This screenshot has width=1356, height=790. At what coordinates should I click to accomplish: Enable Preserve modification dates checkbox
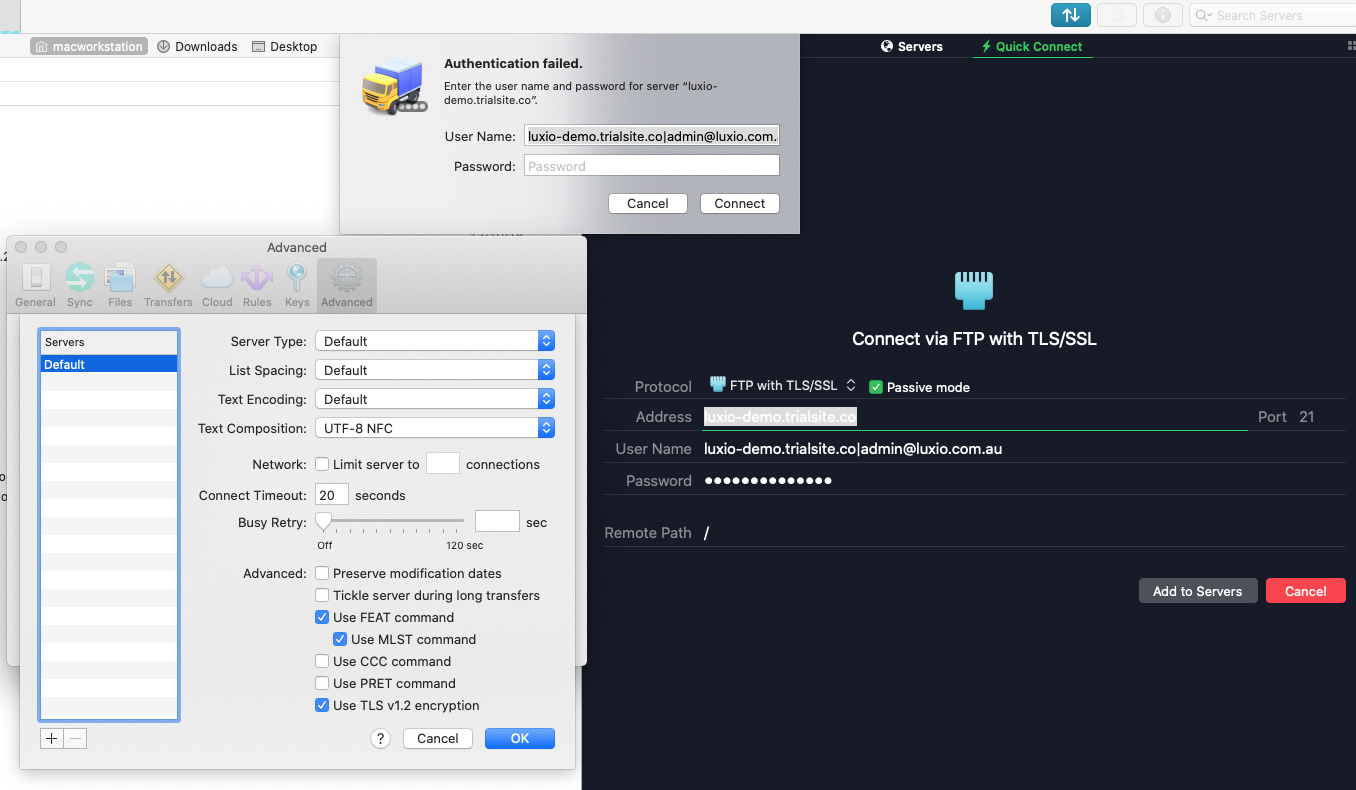coord(322,574)
